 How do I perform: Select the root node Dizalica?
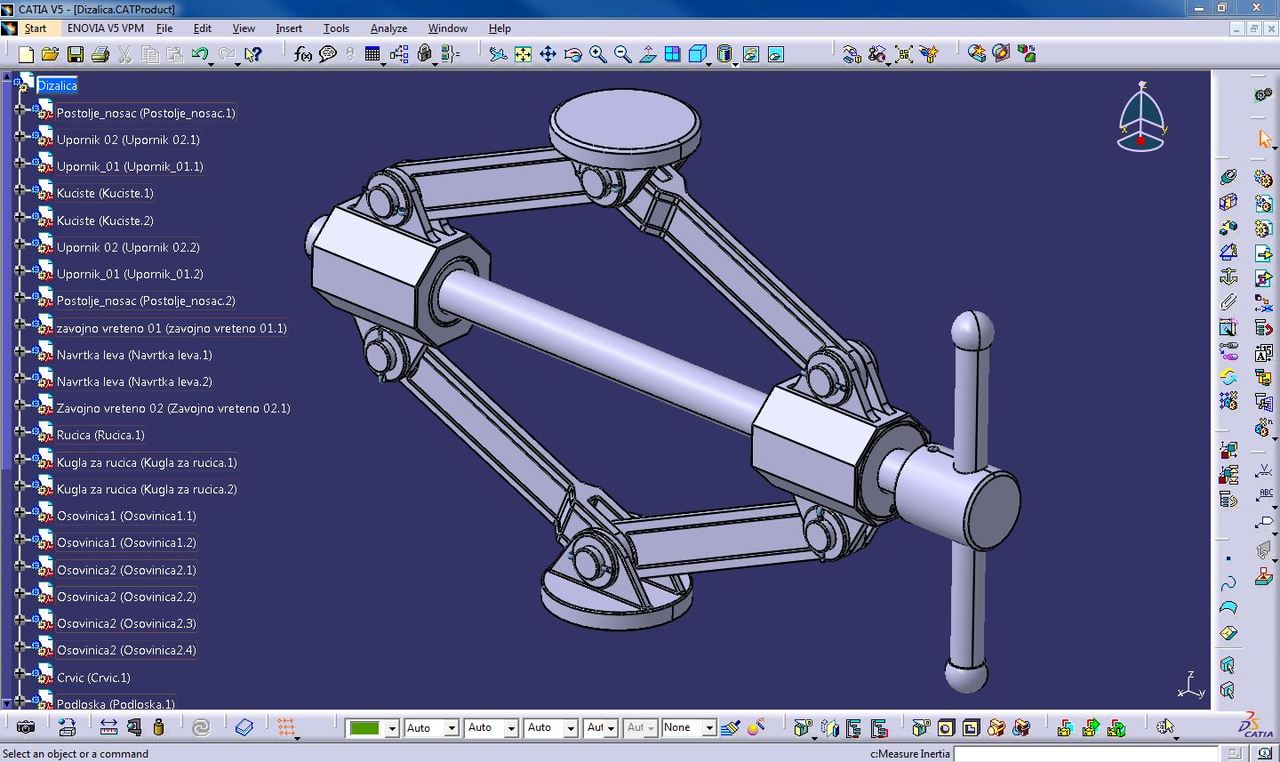pos(57,86)
